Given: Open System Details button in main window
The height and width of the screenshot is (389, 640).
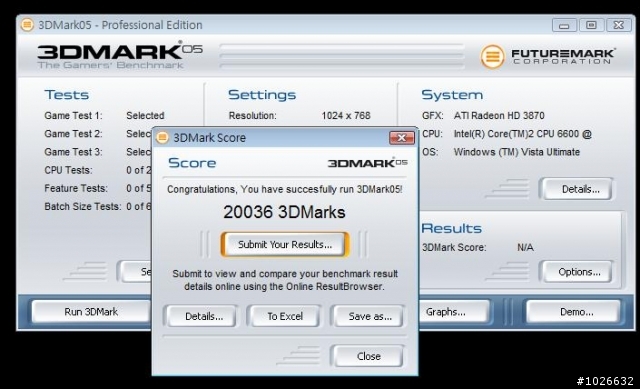Looking at the screenshot, I should (x=577, y=189).
